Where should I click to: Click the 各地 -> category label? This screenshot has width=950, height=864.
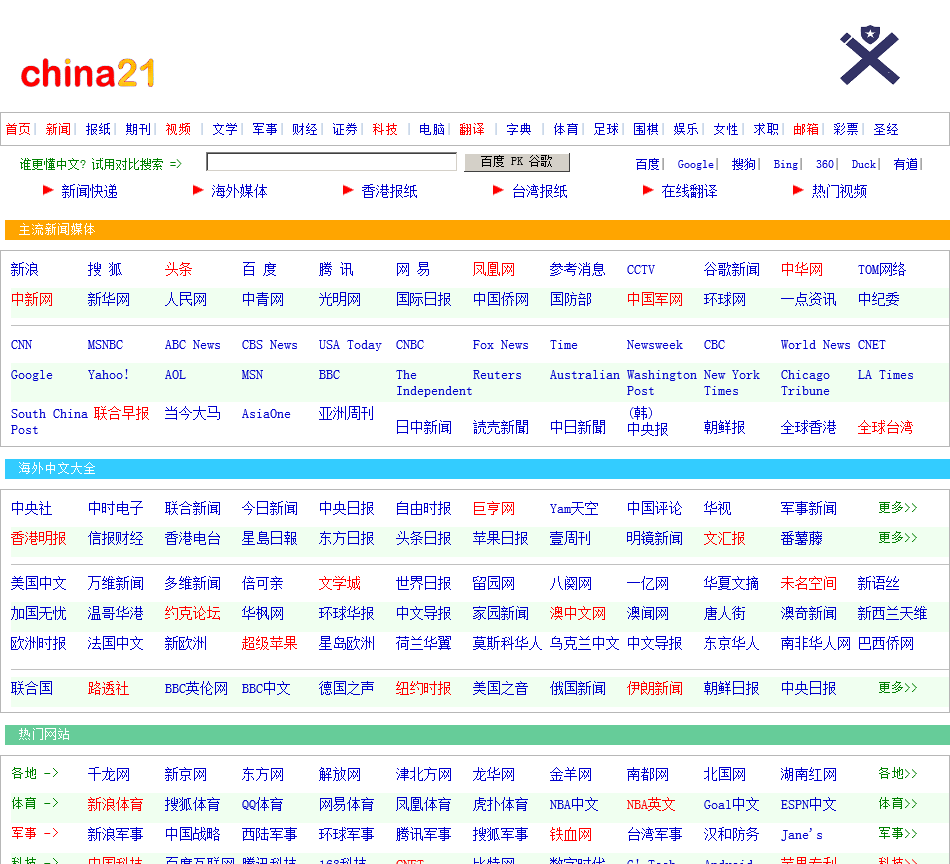tap(35, 774)
